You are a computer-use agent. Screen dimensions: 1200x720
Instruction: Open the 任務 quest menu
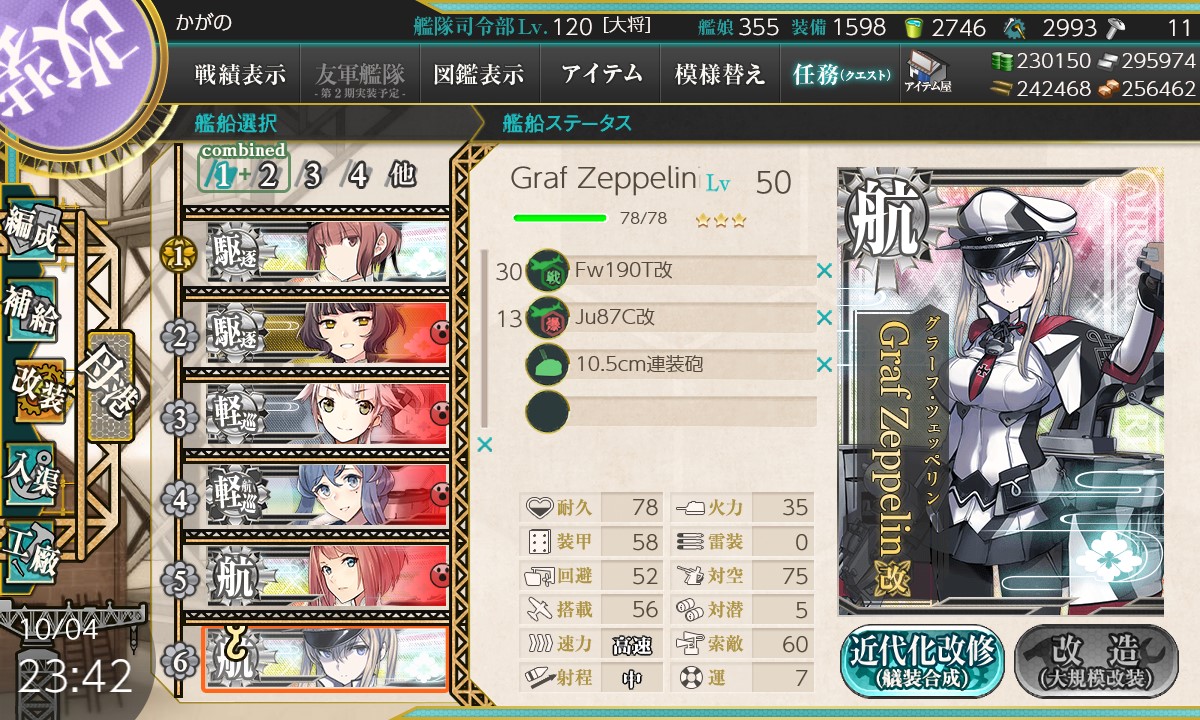pos(839,74)
